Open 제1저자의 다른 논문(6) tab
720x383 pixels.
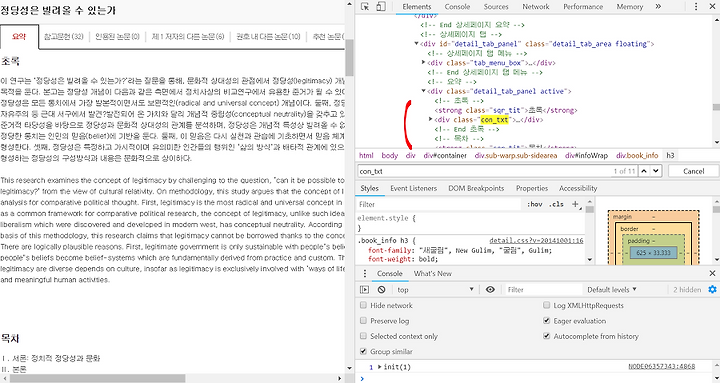coord(188,36)
